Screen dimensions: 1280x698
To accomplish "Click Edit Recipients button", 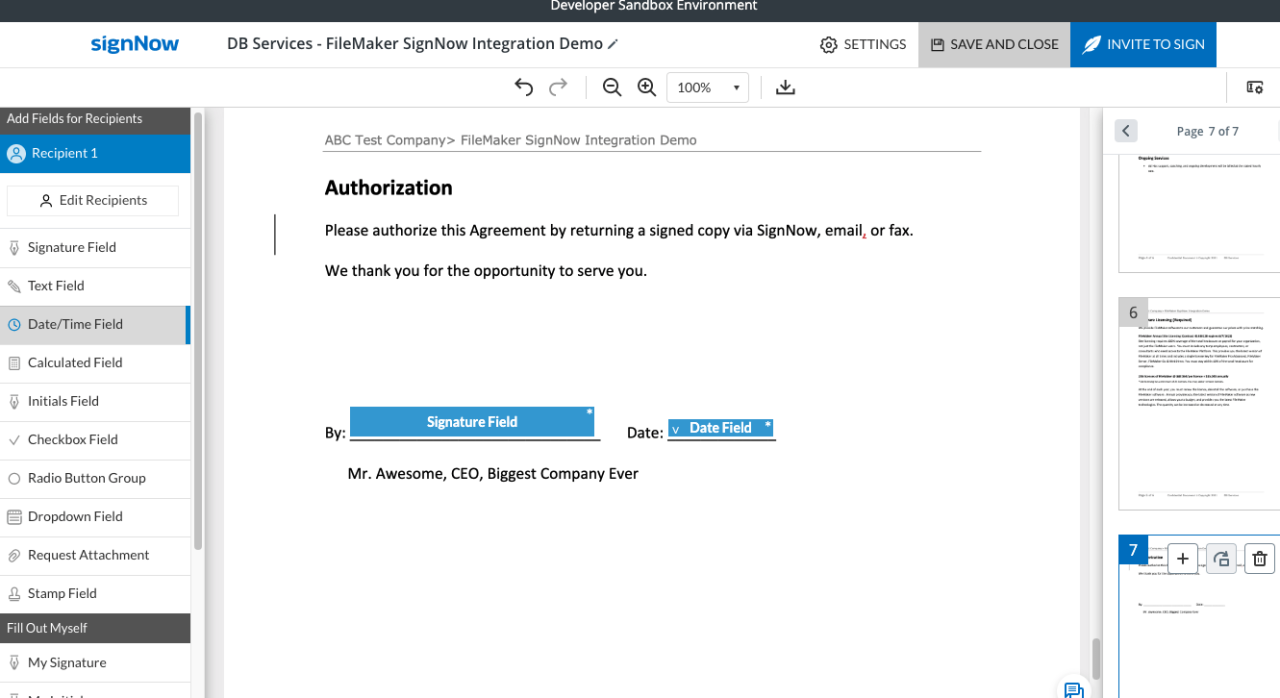I will (x=93, y=200).
